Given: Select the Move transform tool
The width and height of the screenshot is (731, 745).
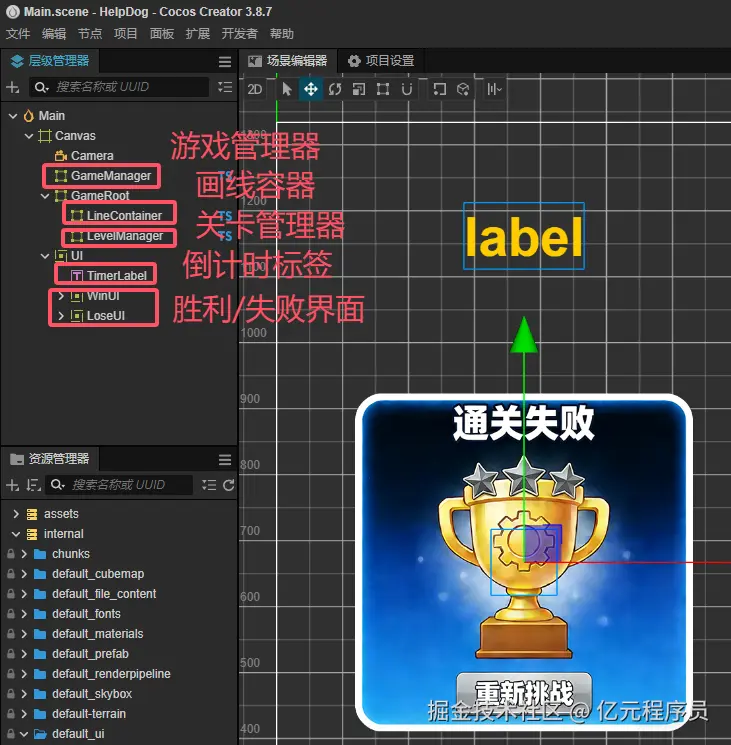Looking at the screenshot, I should pos(311,89).
